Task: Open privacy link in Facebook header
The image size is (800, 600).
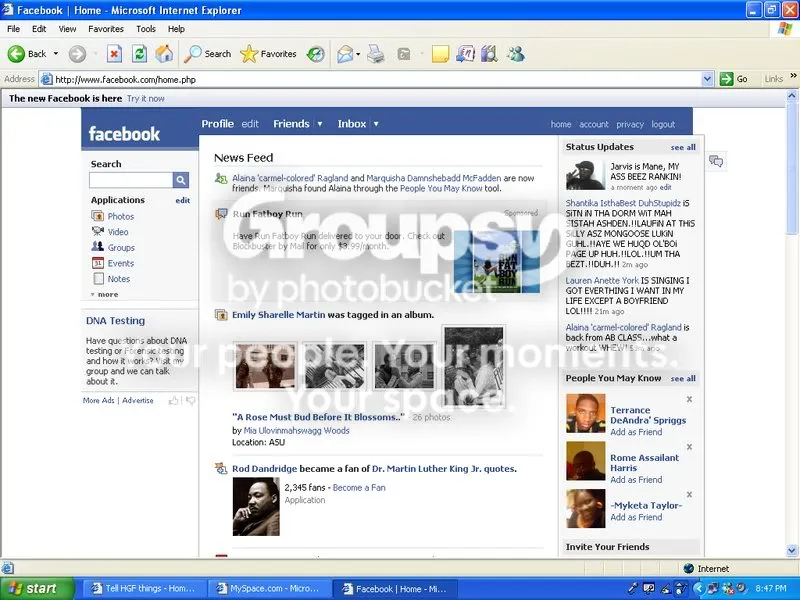Action: pyautogui.click(x=630, y=124)
